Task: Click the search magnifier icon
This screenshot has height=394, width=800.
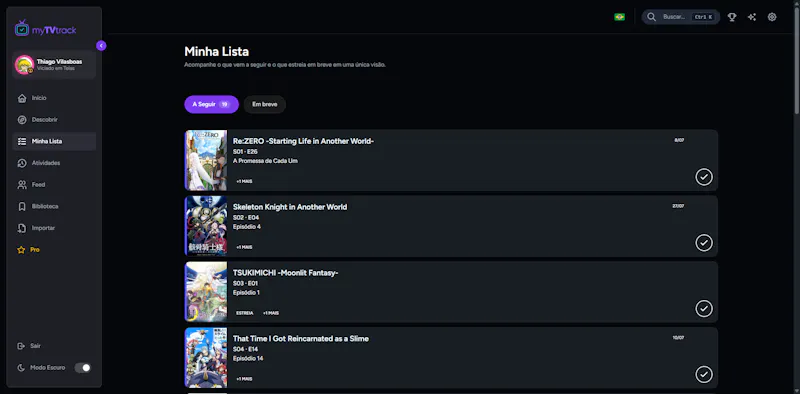Action: [652, 17]
